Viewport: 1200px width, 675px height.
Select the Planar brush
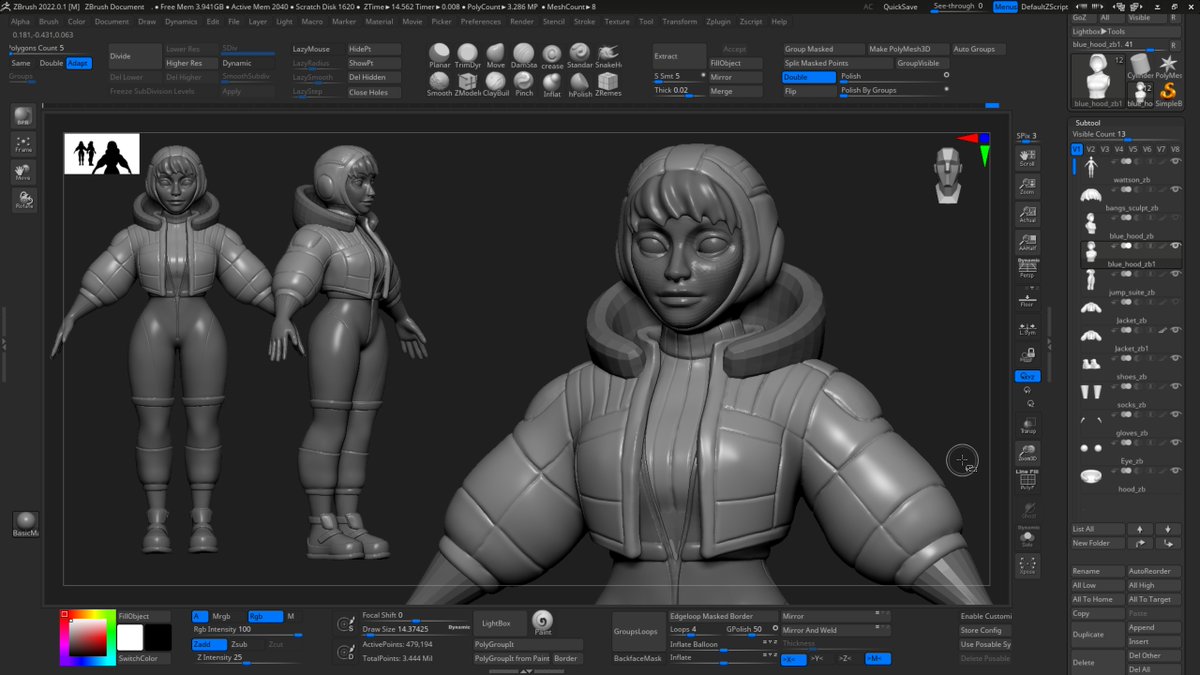click(440, 55)
